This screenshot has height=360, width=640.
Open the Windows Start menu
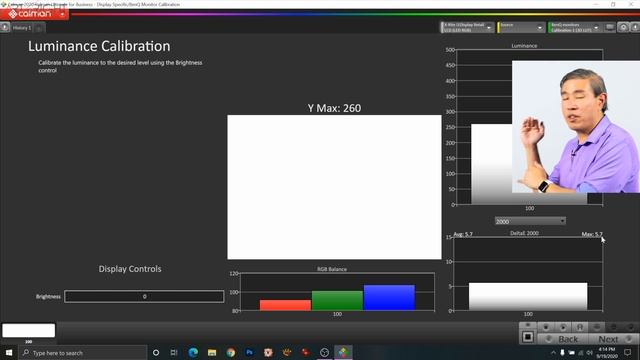9,352
